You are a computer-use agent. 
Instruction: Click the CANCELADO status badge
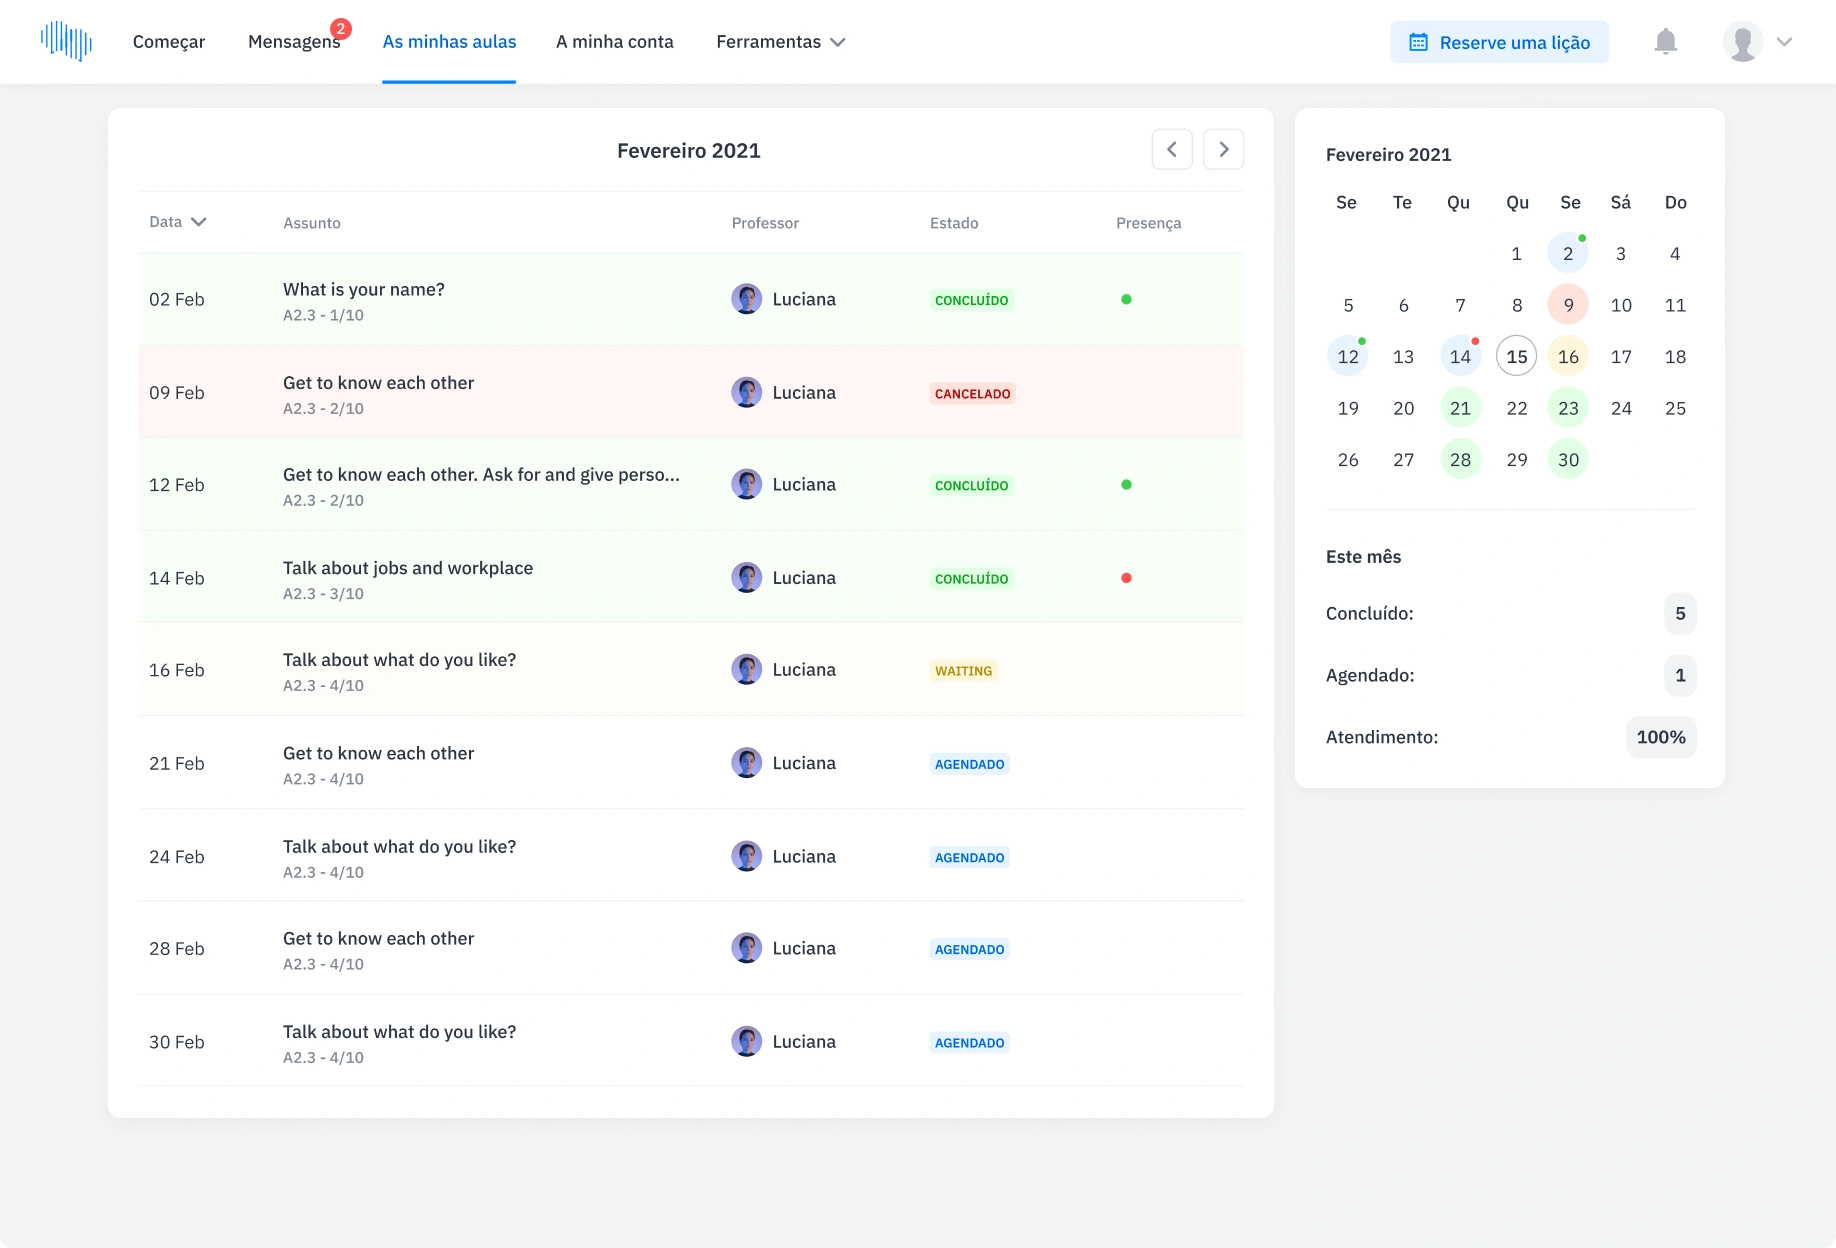tap(972, 394)
